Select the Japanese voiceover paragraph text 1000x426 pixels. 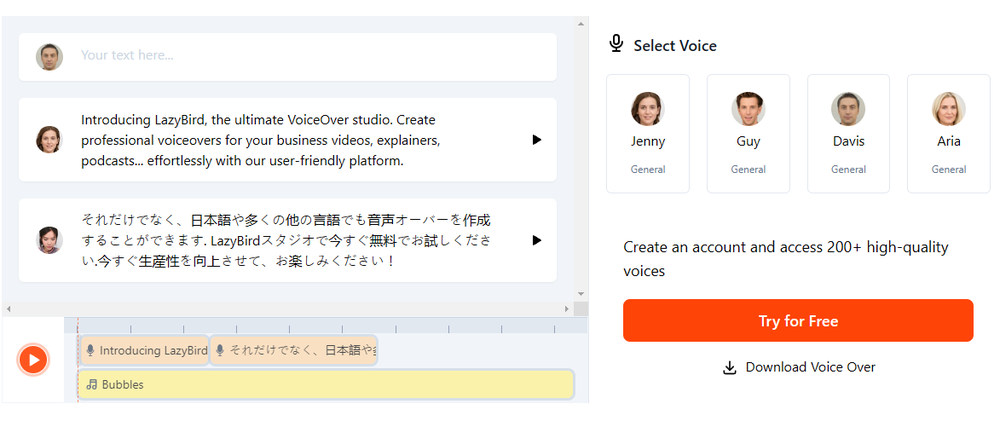[286, 241]
